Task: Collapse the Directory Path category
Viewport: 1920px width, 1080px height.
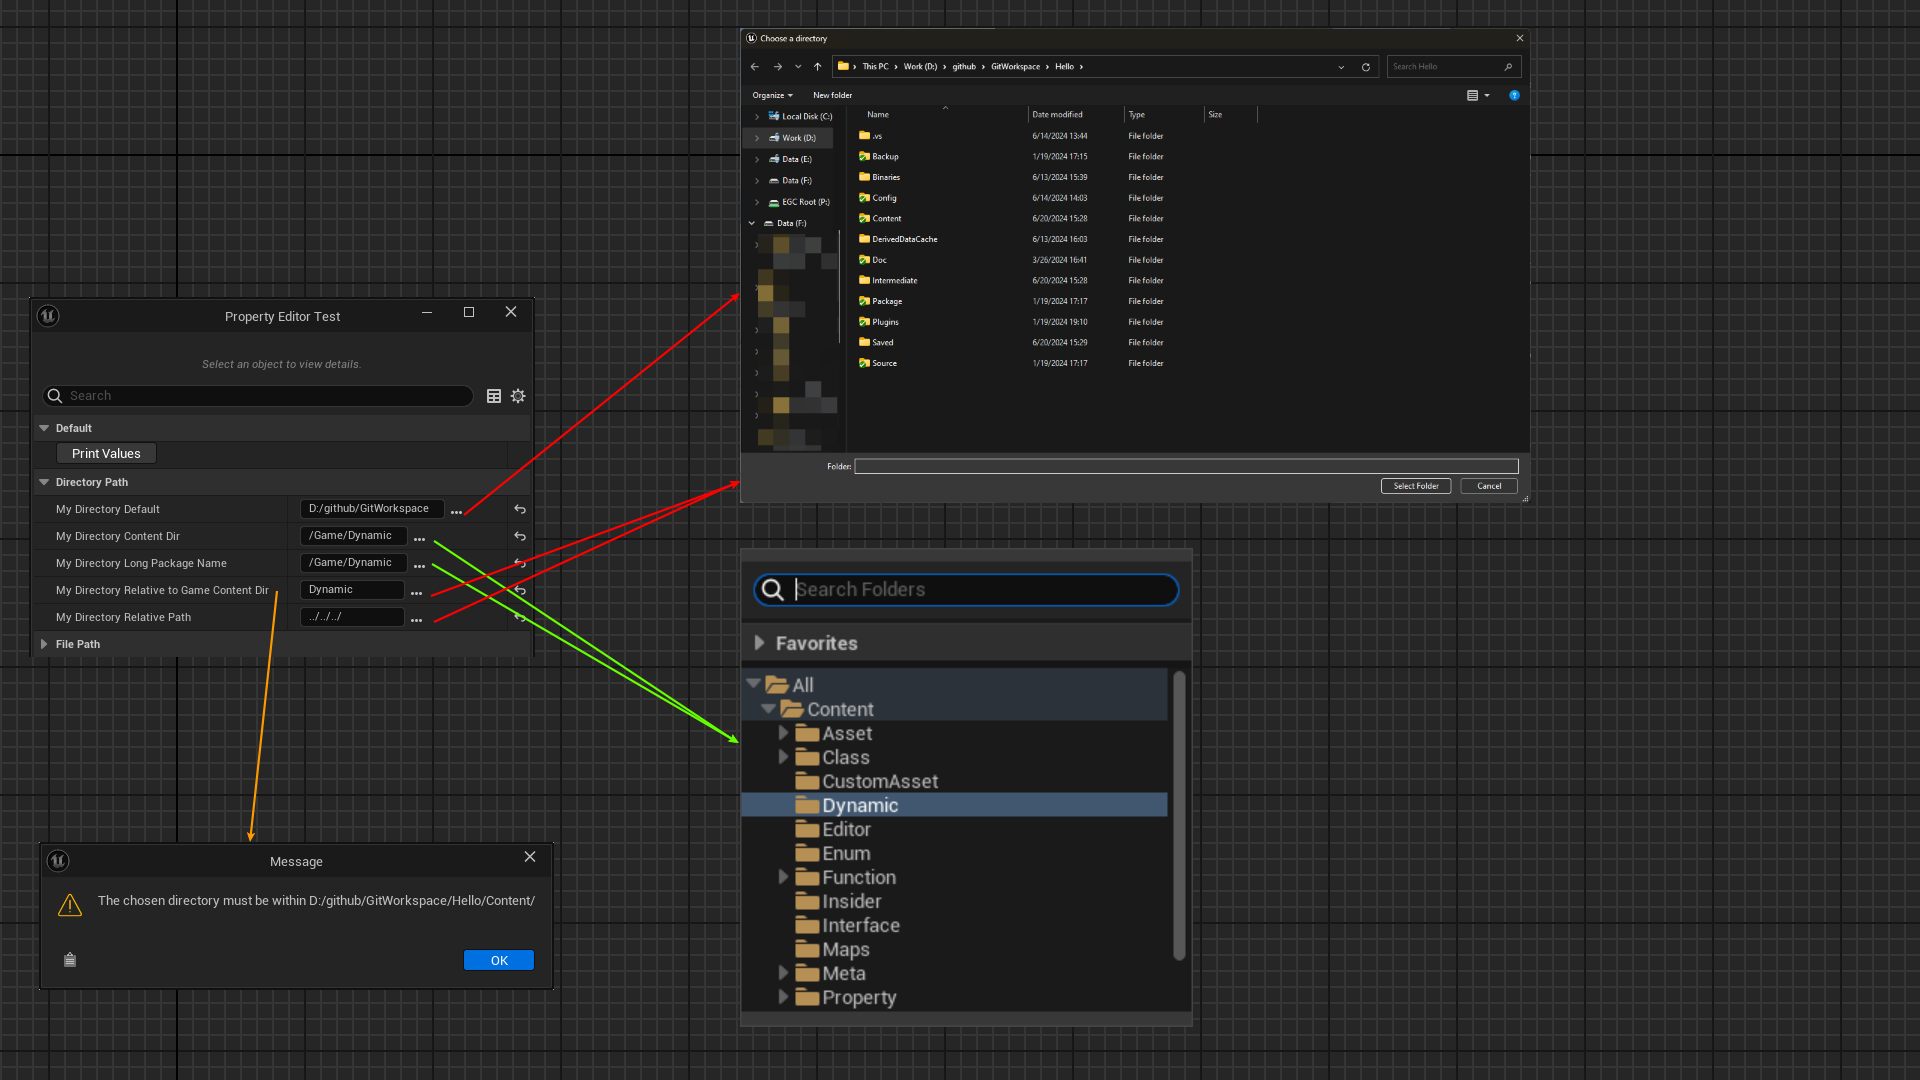Action: tap(44, 482)
